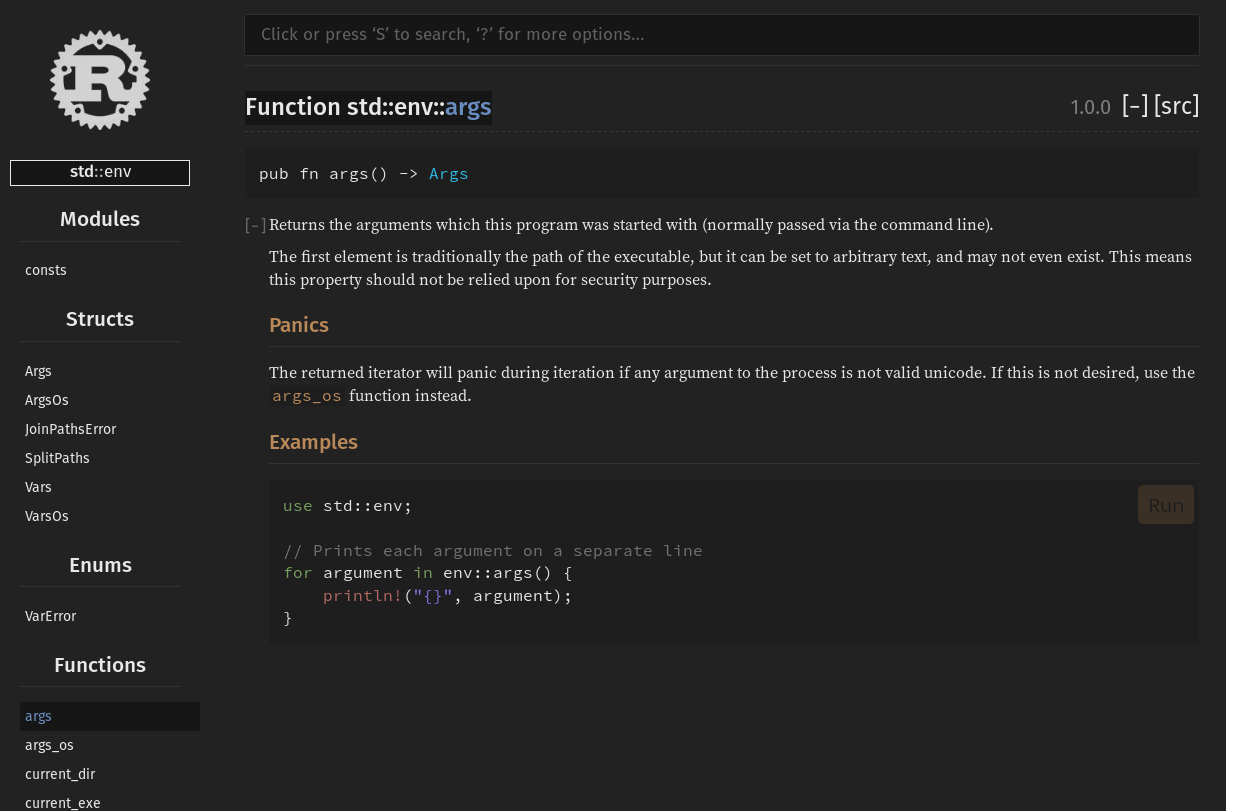1260x811 pixels.
Task: Open the consts module in the sidebar
Action: [x=45, y=270]
